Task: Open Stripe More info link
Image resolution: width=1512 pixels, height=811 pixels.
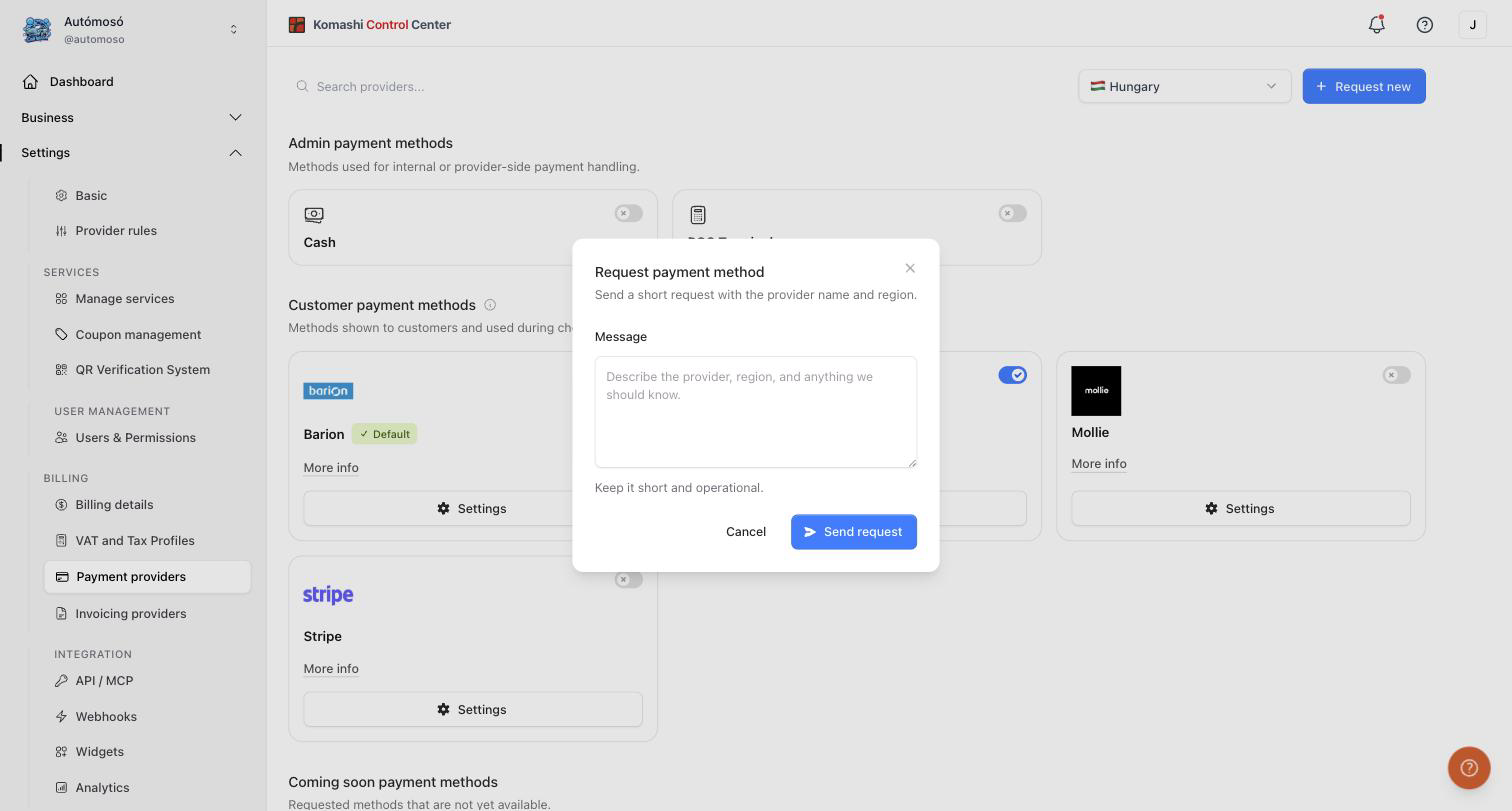Action: 331,669
